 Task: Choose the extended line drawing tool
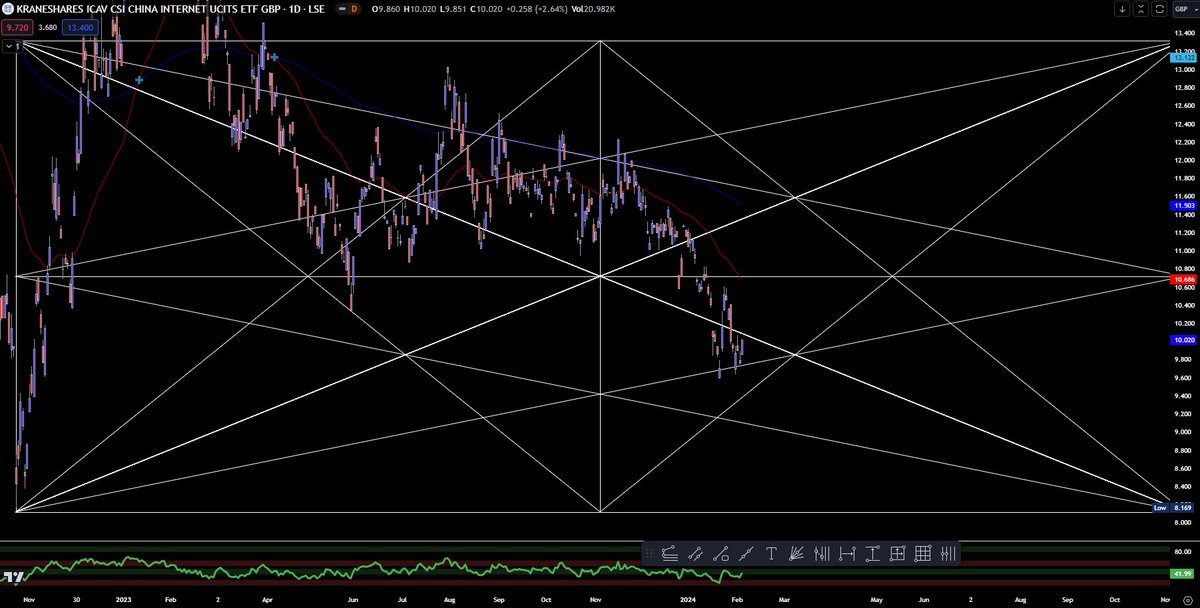tap(745, 553)
